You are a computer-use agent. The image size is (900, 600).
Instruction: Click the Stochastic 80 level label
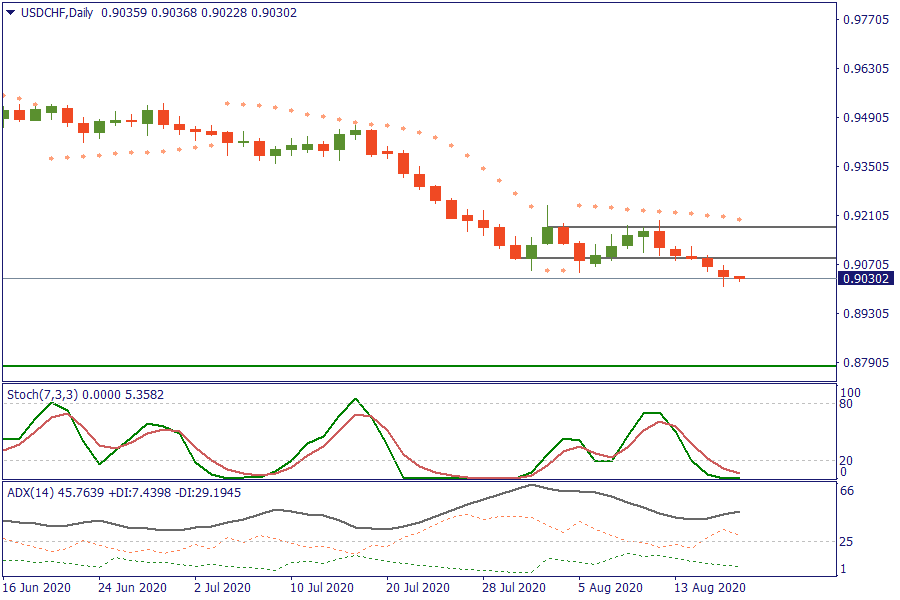[846, 404]
